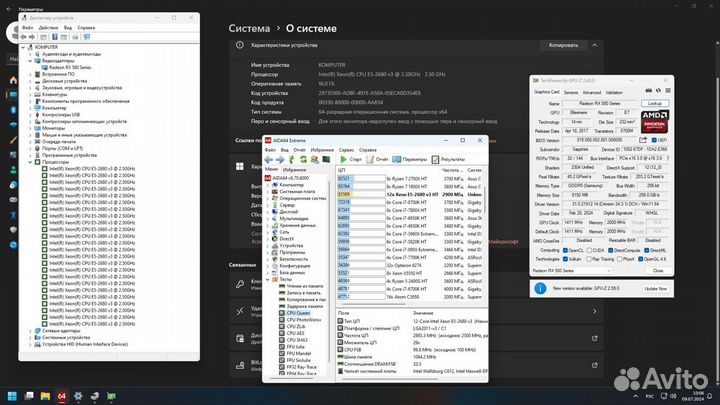Open Действие menu in Device Manager
Viewport: 720px width, 405px height.
click(48, 28)
